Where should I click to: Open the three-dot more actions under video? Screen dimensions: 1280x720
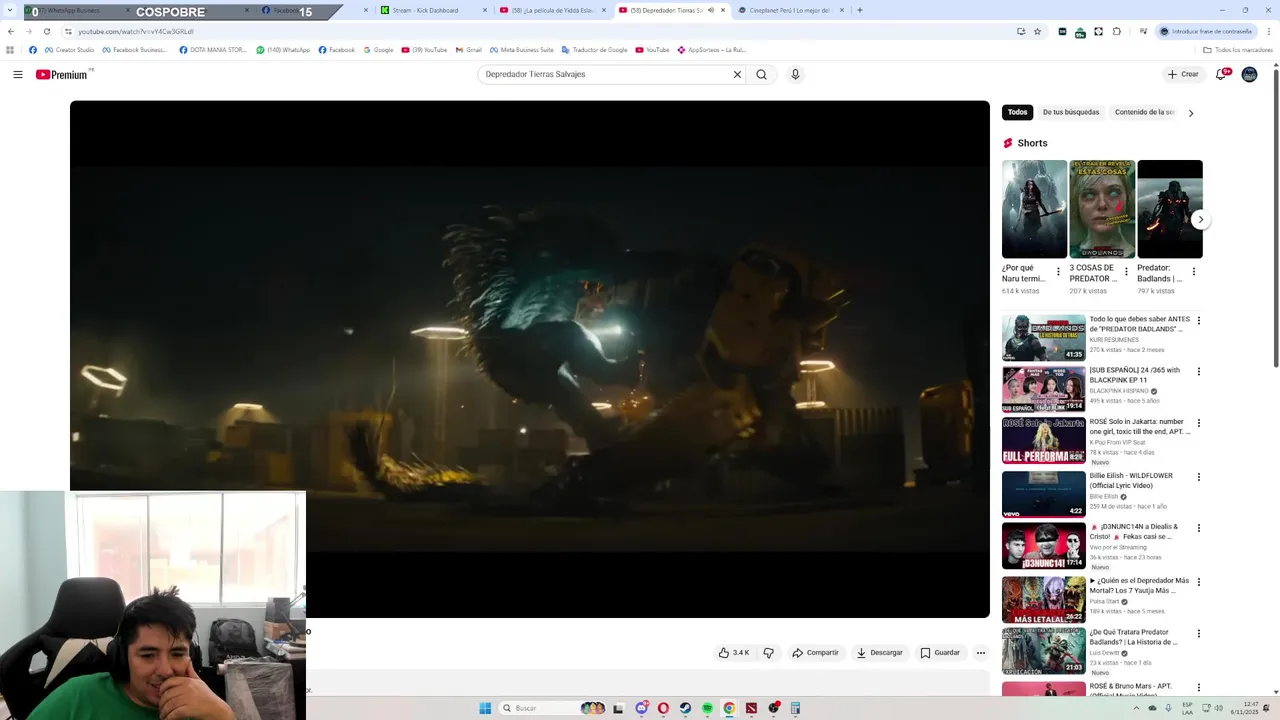point(981,653)
